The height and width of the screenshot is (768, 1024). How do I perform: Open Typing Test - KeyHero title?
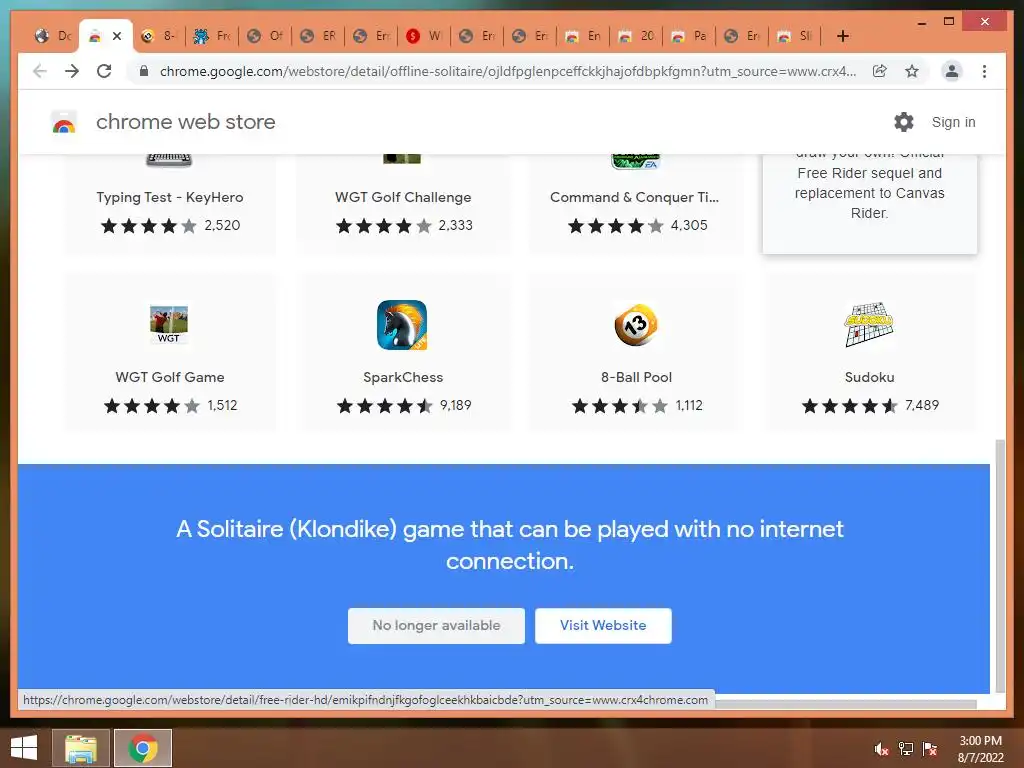click(170, 197)
